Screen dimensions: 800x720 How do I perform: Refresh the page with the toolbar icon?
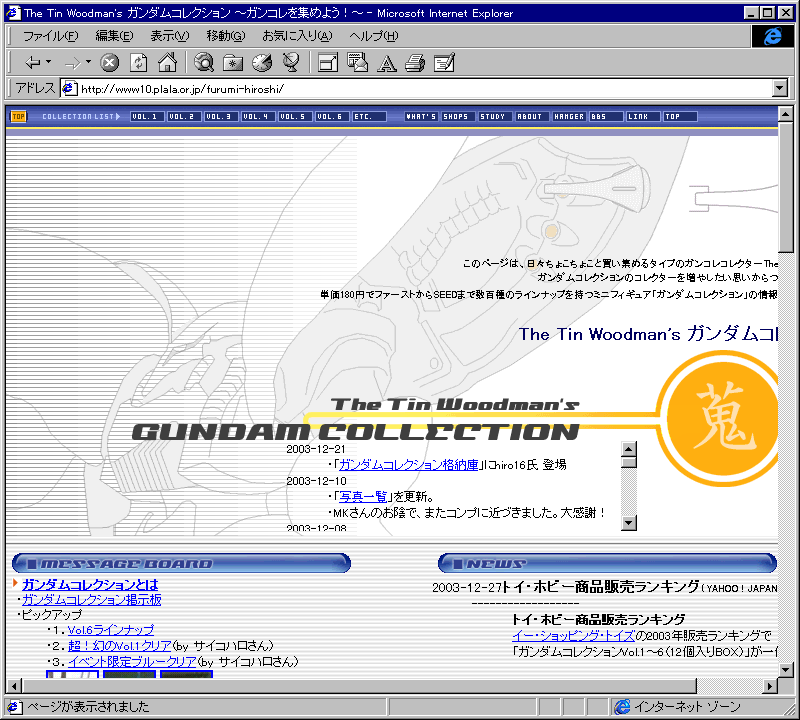point(138,63)
